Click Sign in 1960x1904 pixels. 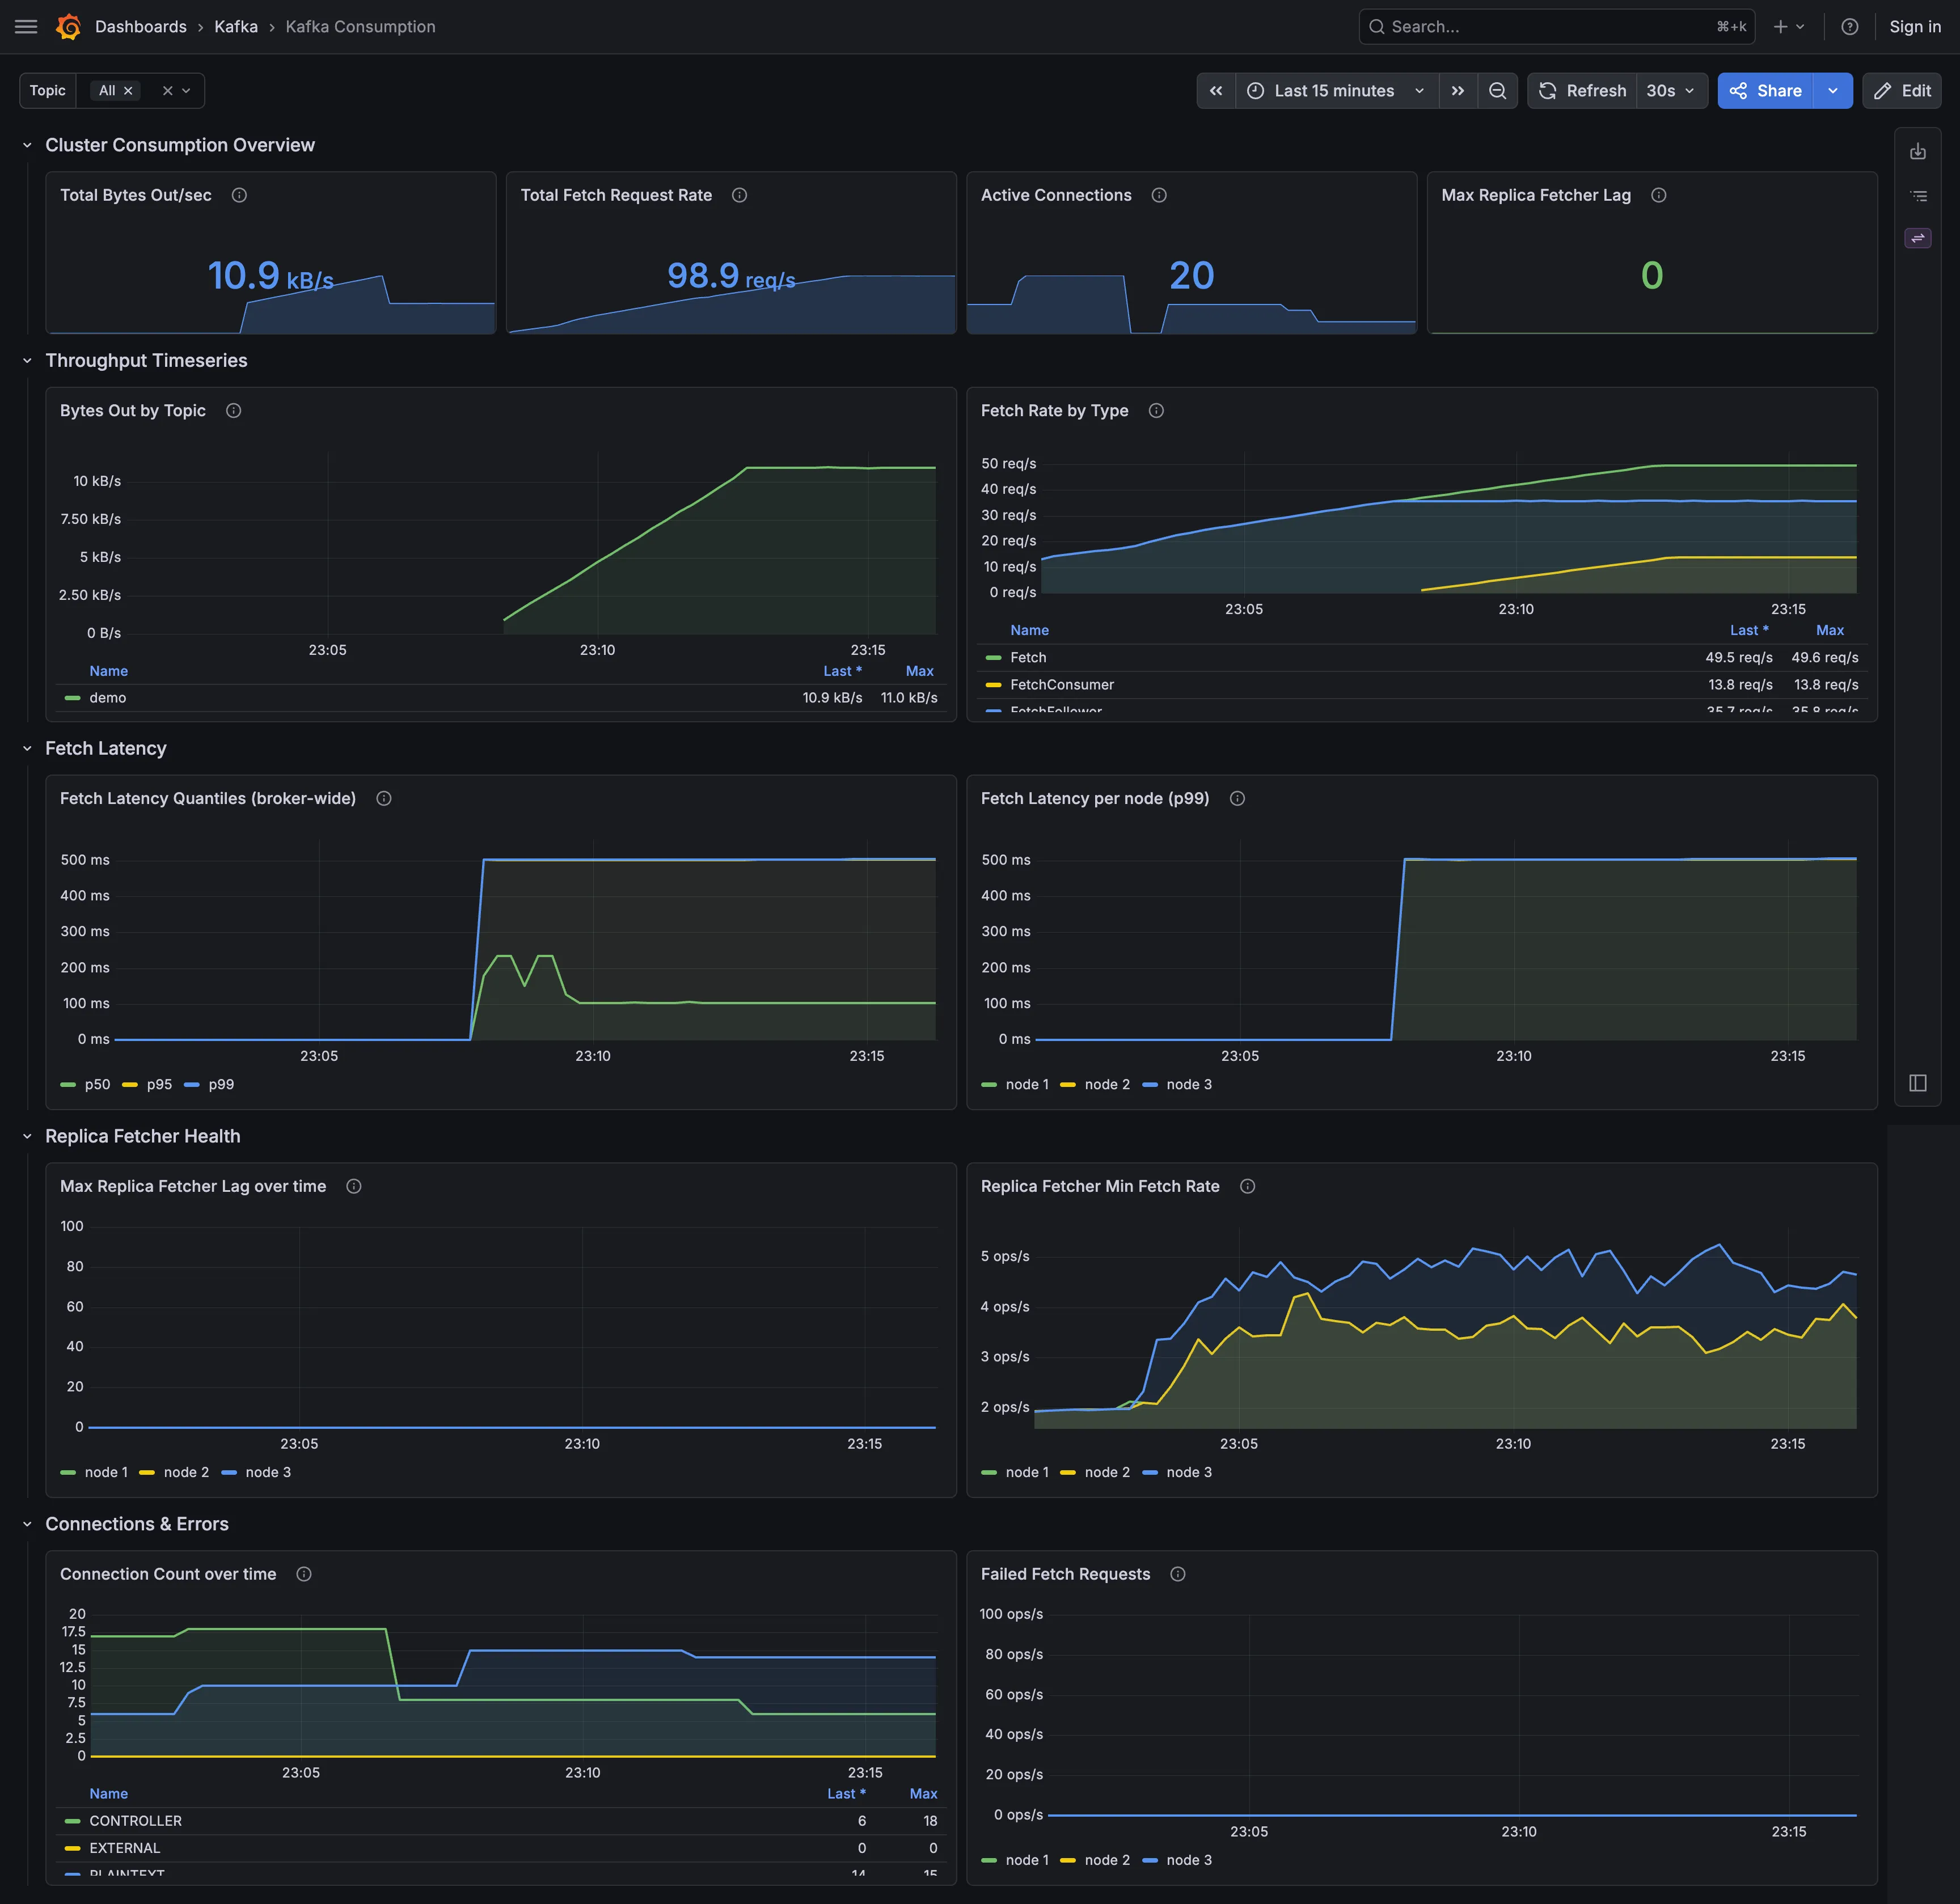click(x=1914, y=27)
